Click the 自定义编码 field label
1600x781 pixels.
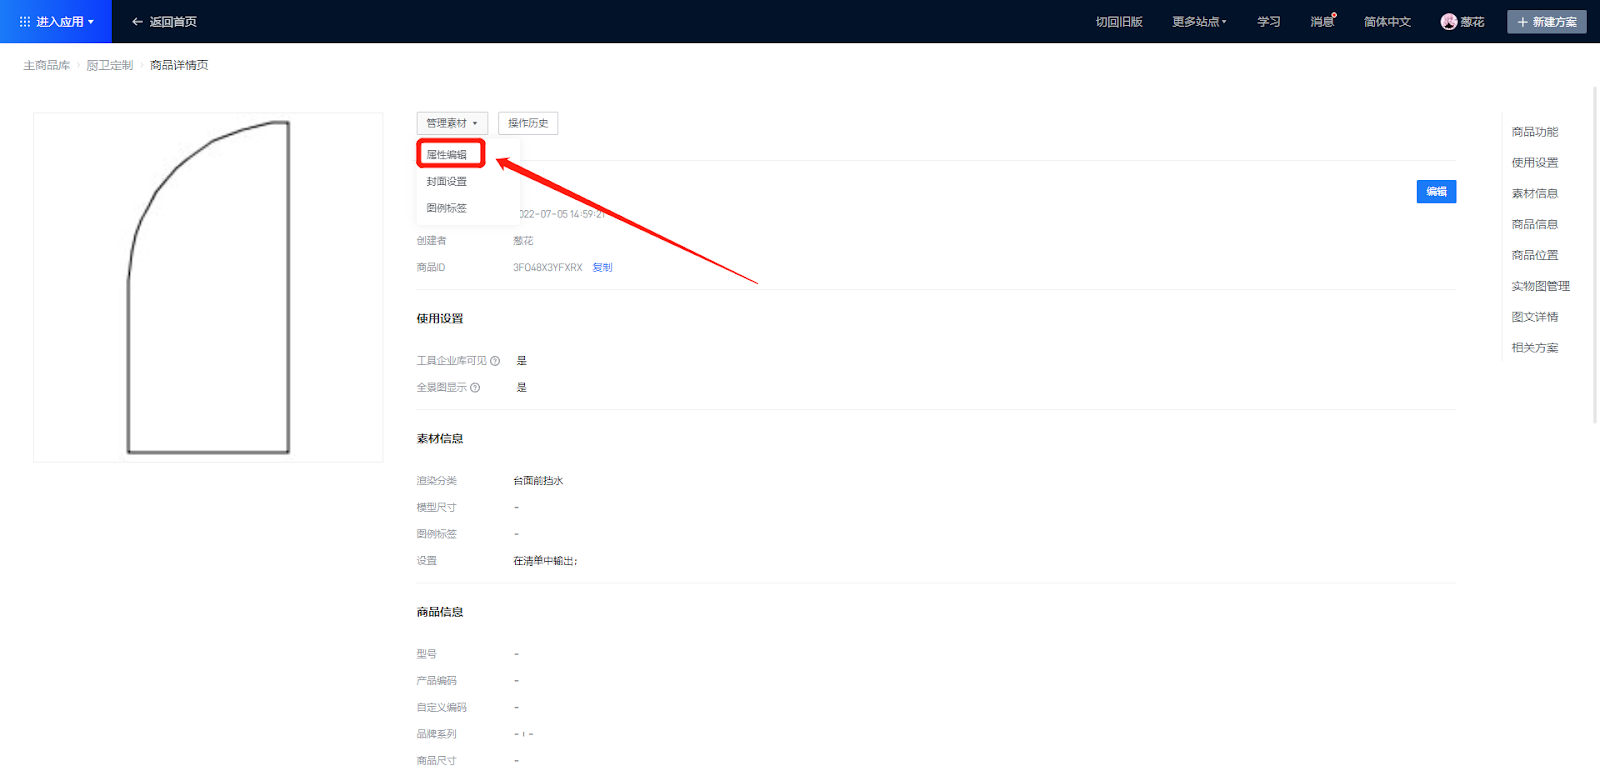coord(442,708)
